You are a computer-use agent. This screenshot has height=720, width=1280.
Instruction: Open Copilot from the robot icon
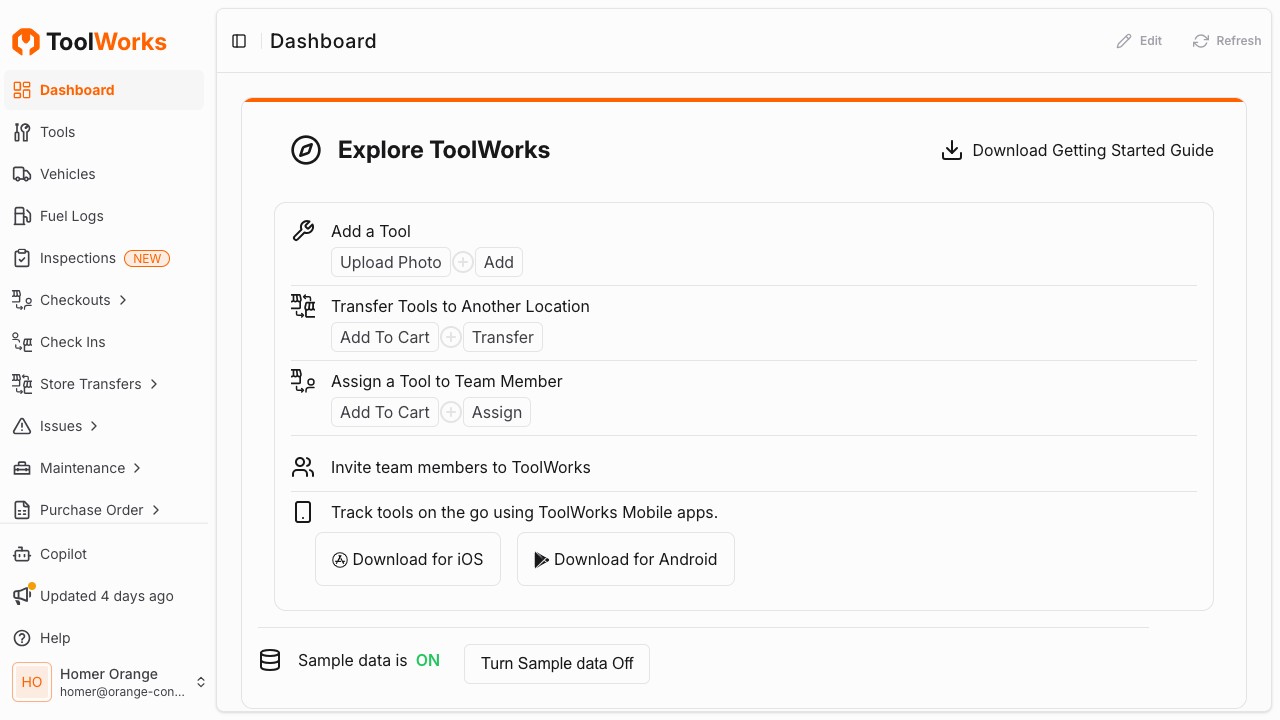point(22,554)
